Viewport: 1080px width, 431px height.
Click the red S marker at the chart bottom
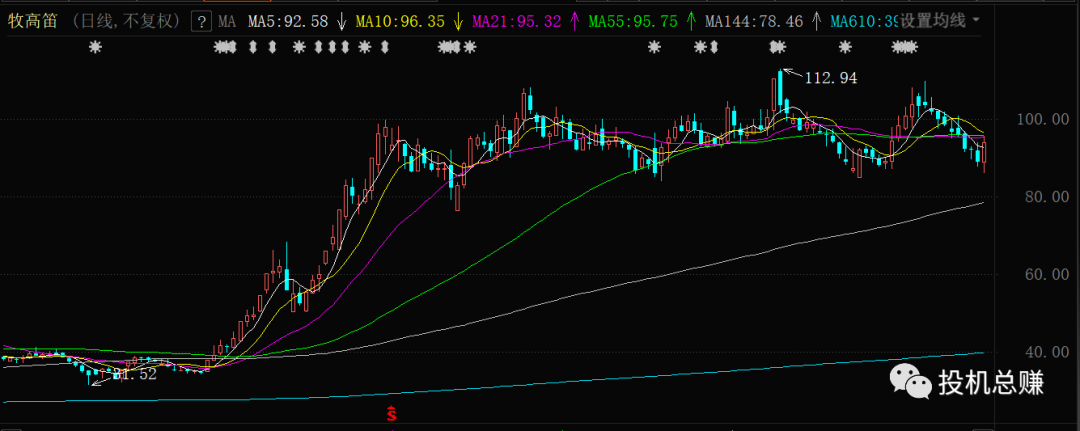pos(392,412)
